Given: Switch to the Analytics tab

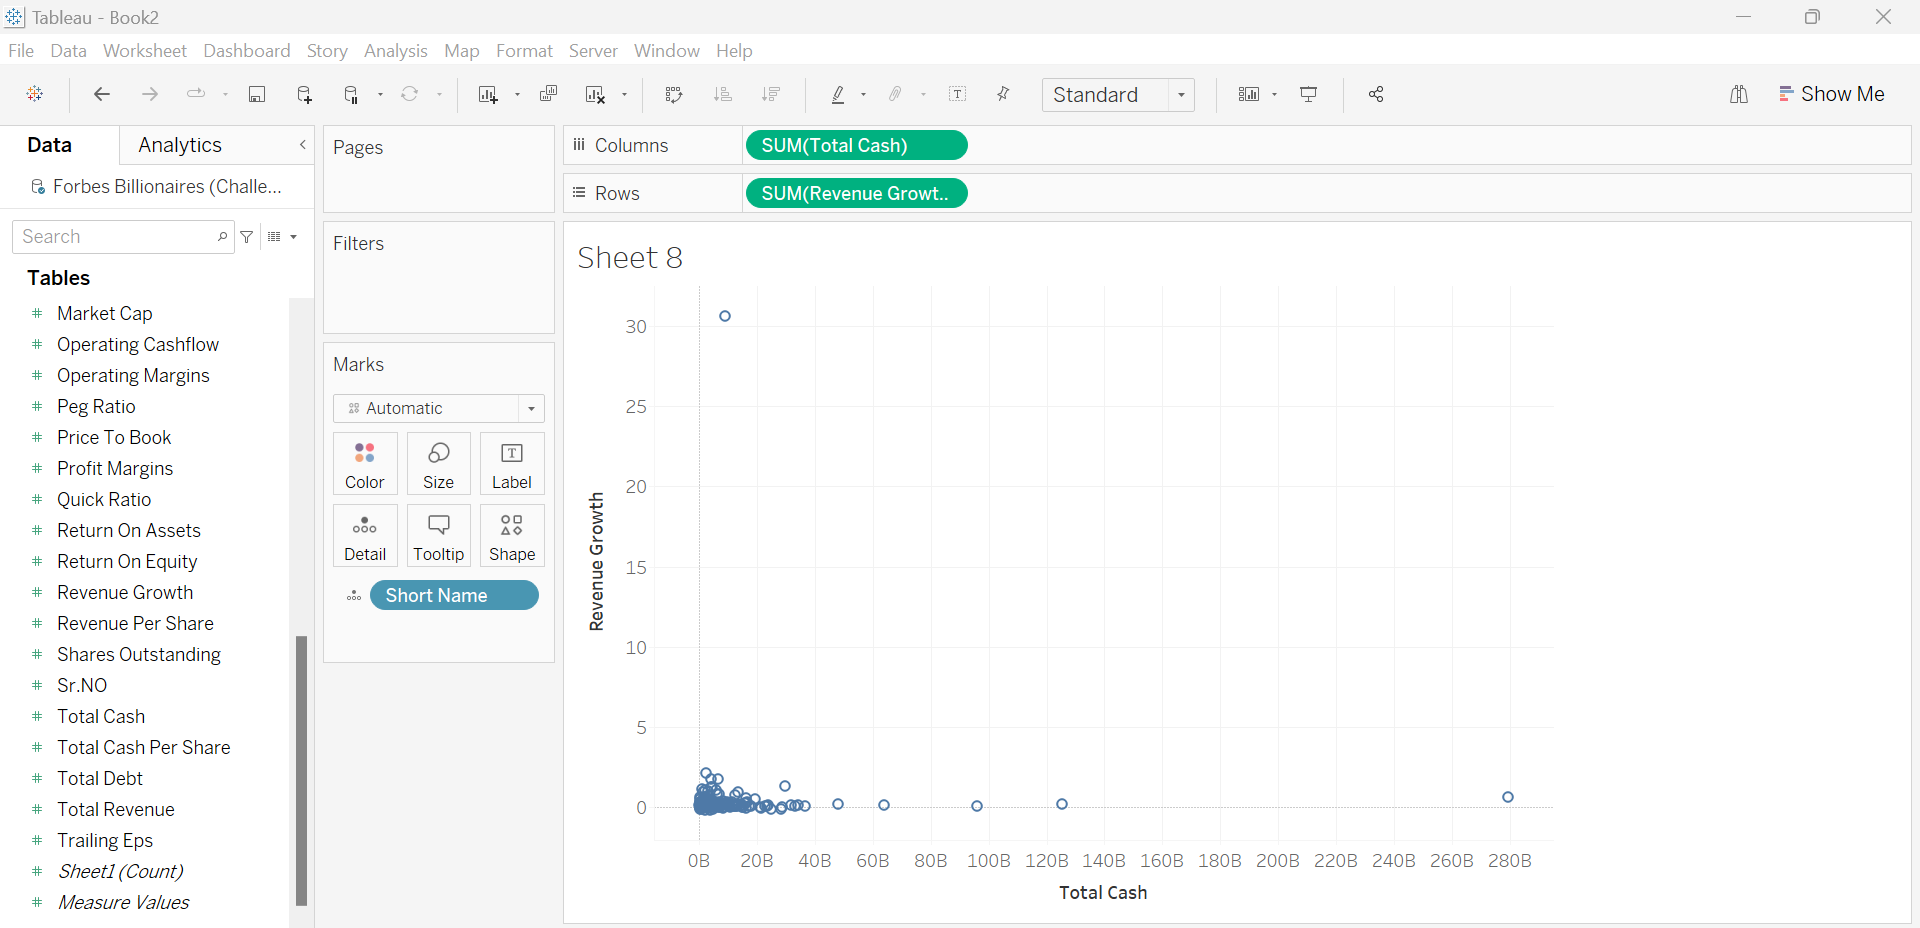Looking at the screenshot, I should [180, 145].
